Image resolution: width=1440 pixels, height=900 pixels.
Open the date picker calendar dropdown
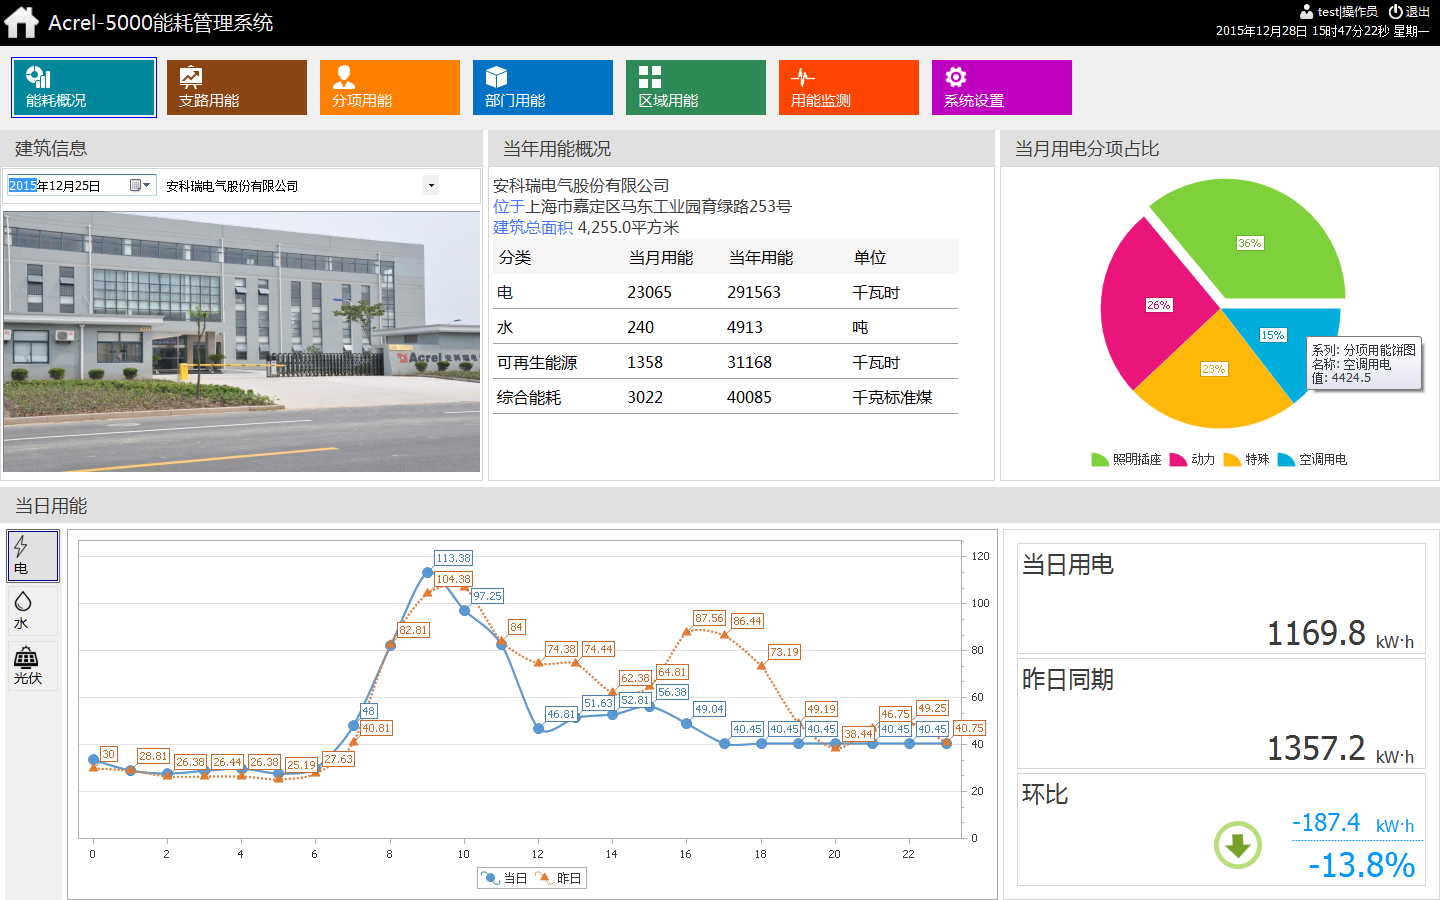click(140, 185)
